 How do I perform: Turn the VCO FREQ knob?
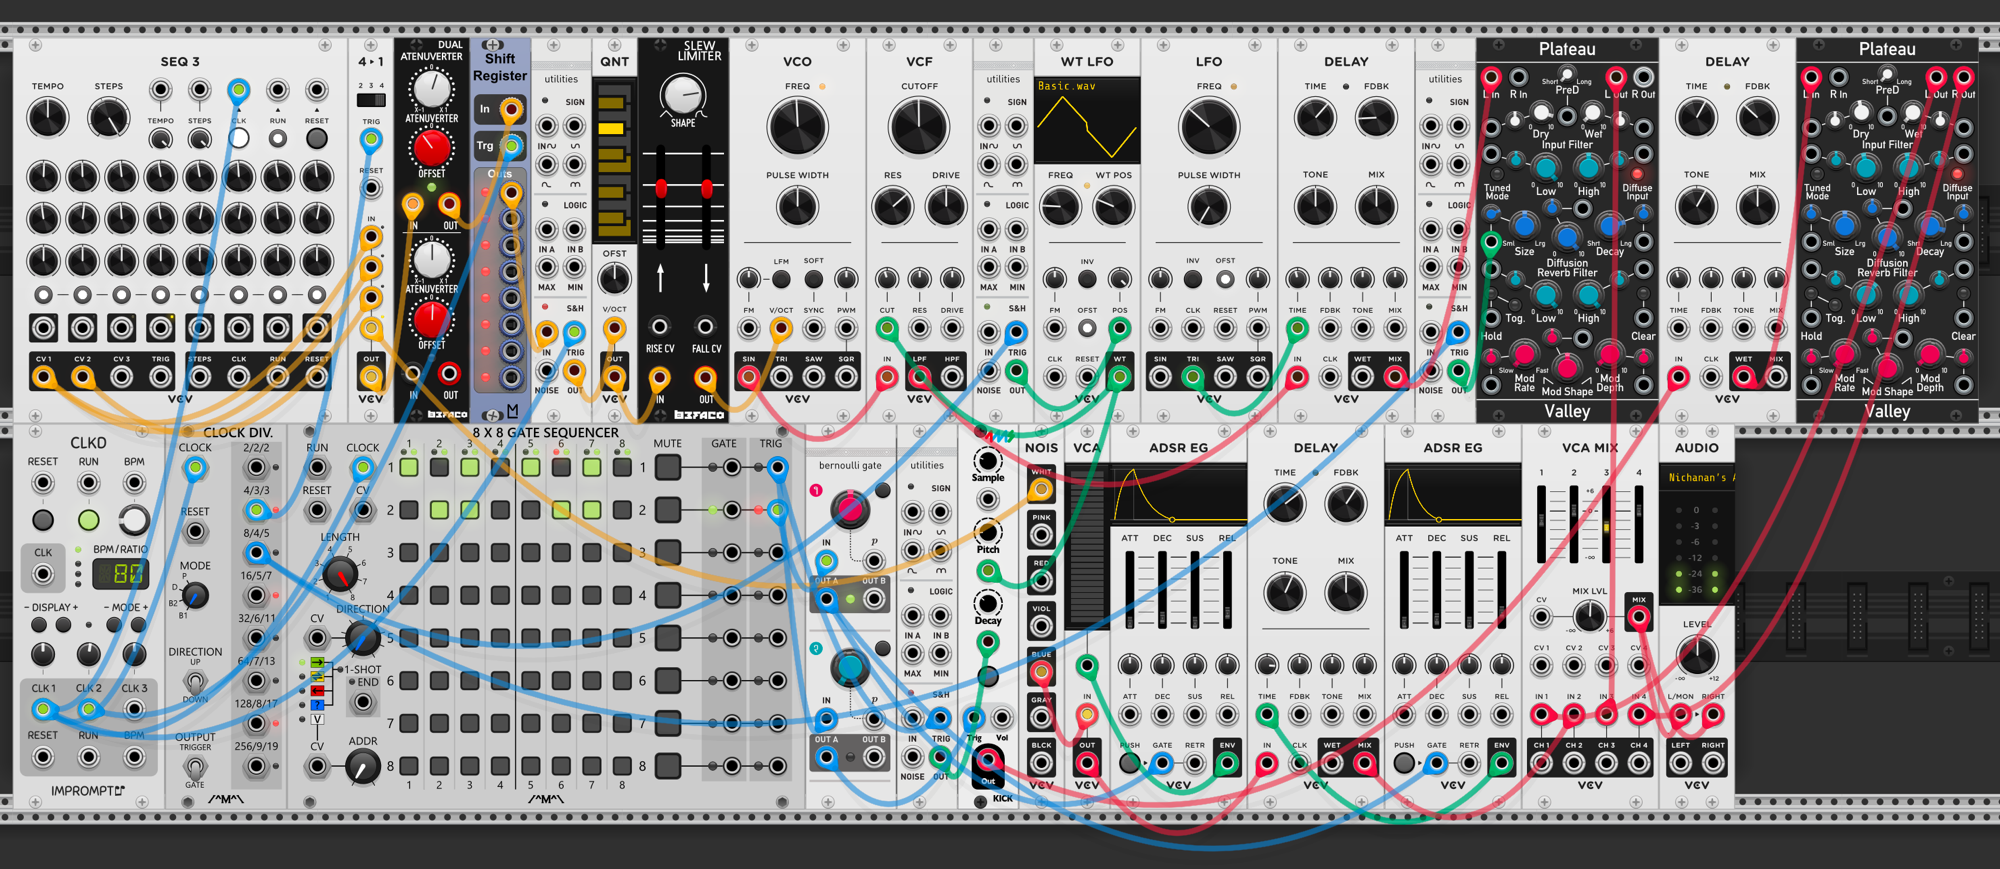click(797, 127)
